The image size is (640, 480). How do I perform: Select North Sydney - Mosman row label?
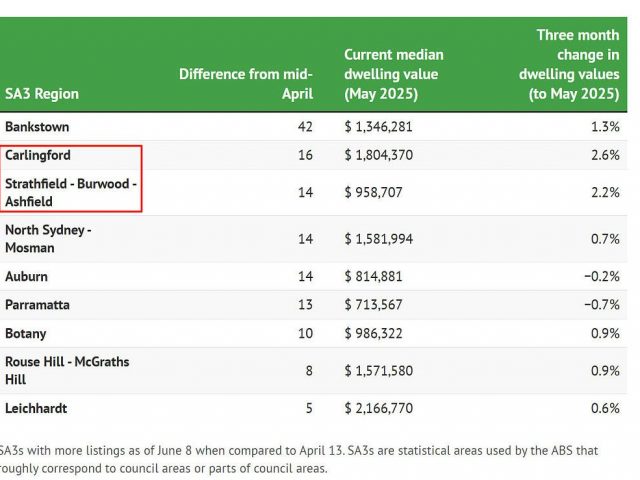(48, 239)
